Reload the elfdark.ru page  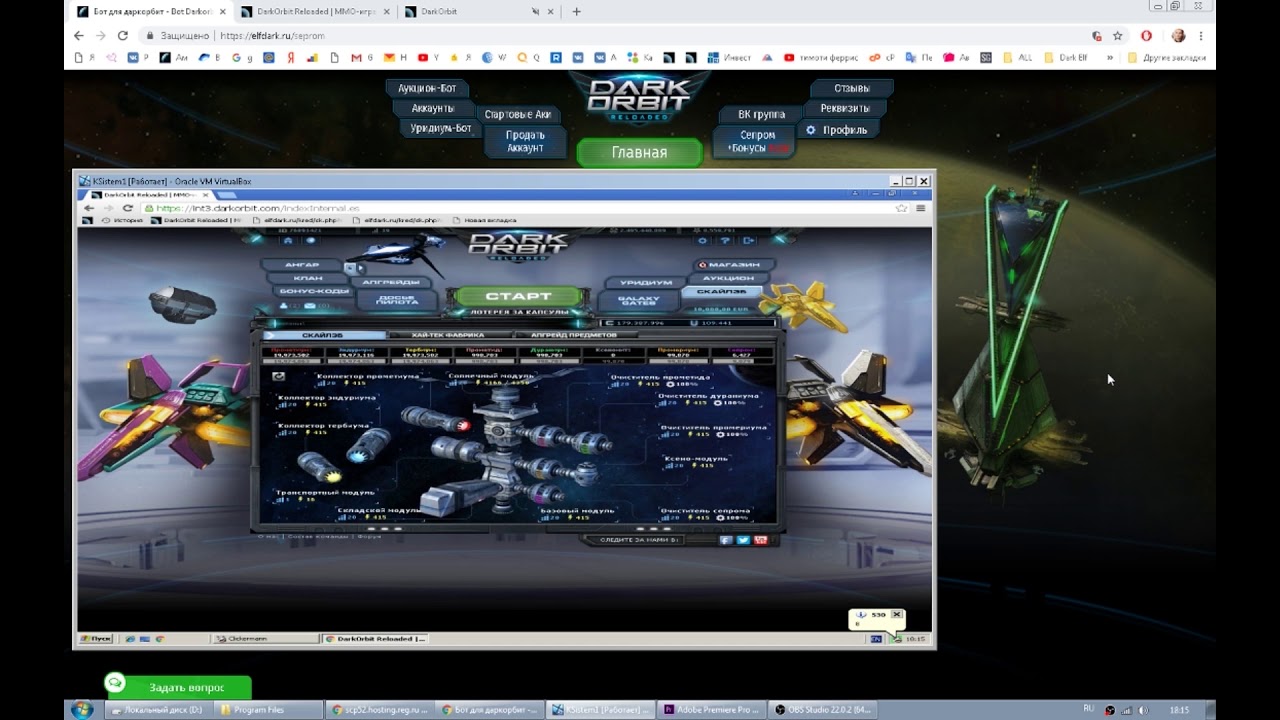123,35
